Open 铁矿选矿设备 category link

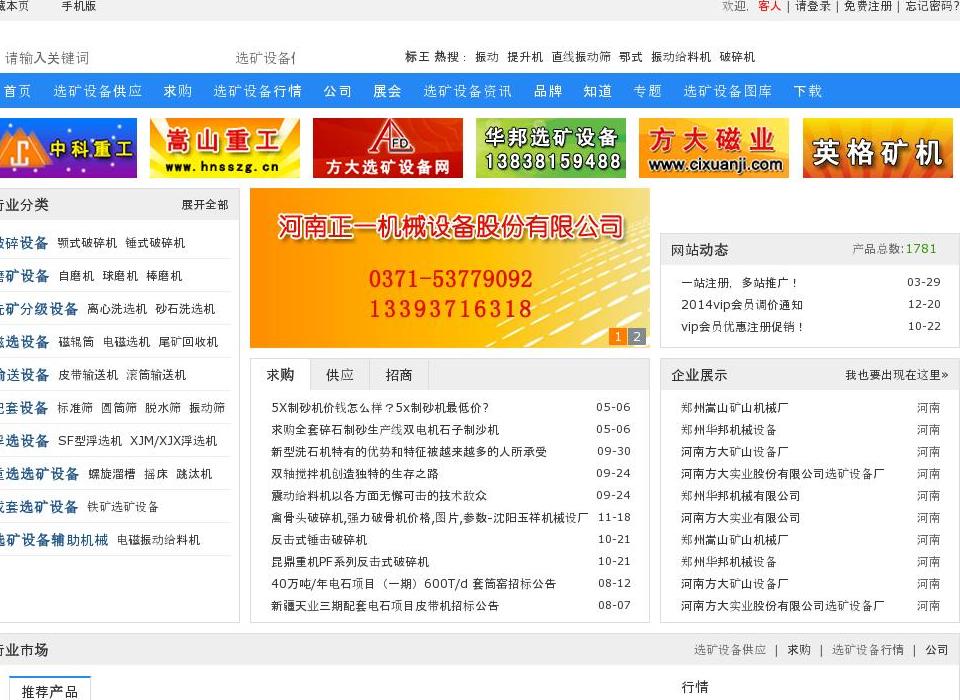coord(123,507)
